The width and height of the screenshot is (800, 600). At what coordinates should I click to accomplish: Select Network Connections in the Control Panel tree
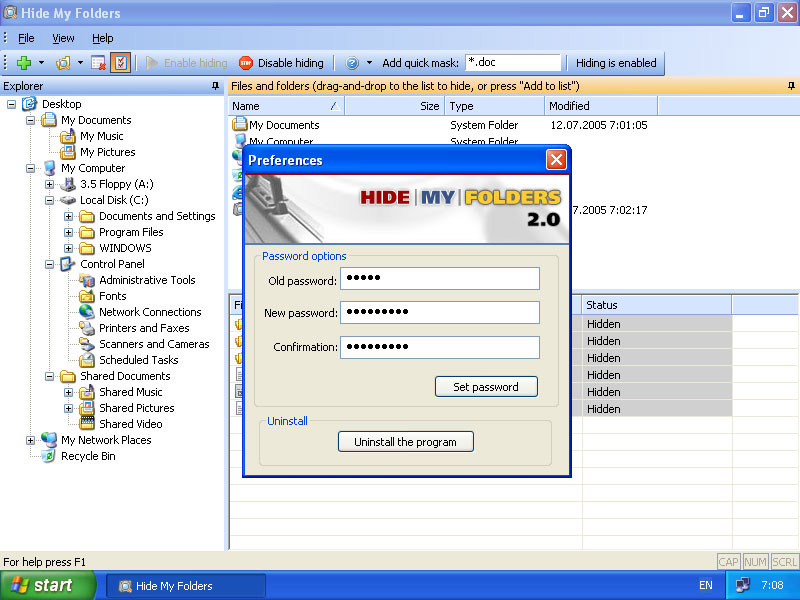tap(150, 312)
